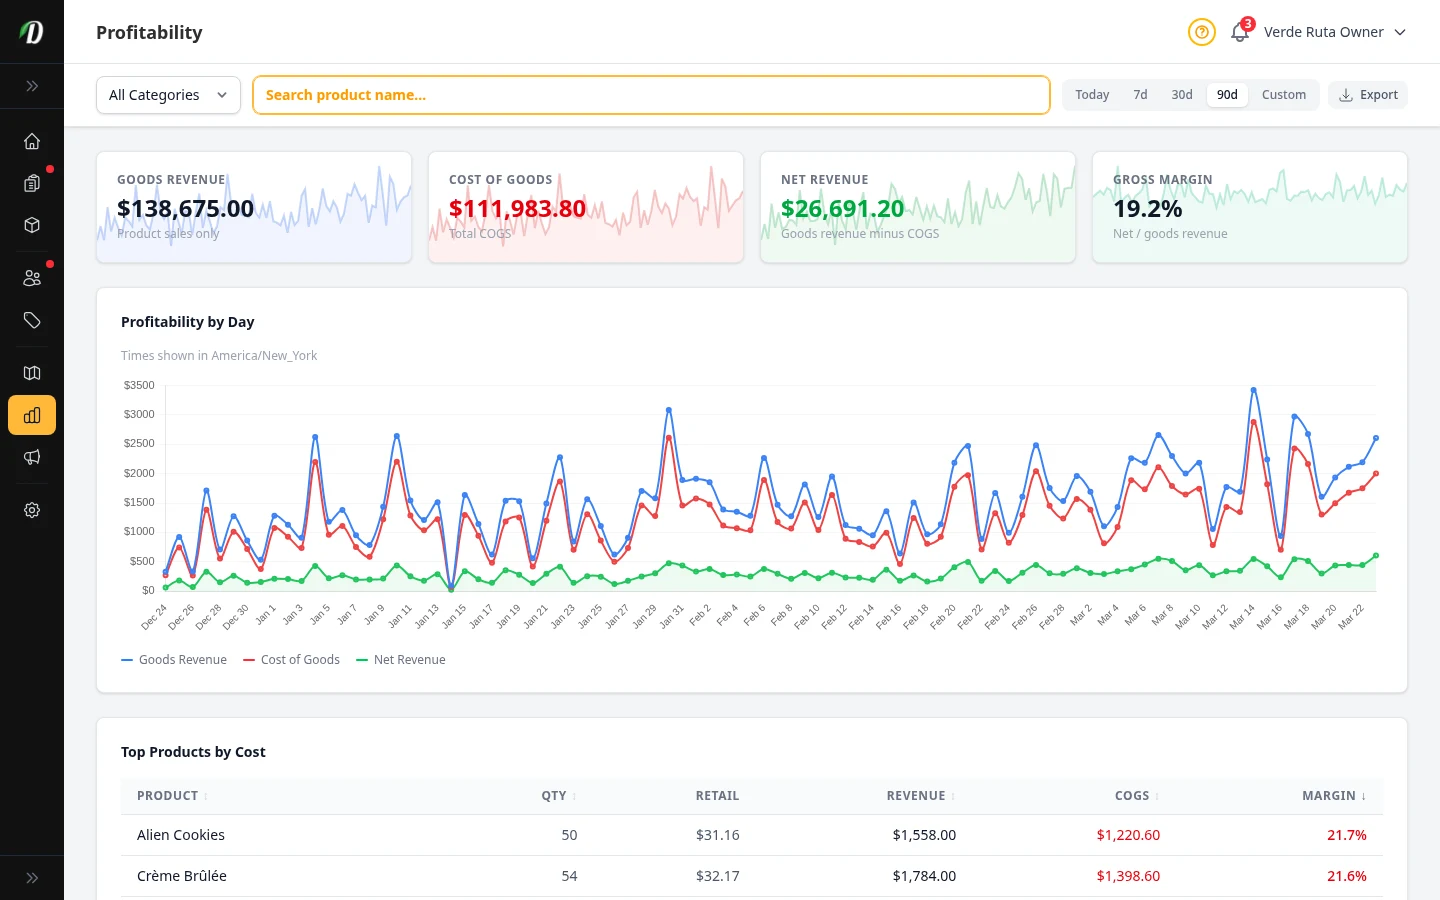Open the All Categories dropdown

click(x=168, y=95)
